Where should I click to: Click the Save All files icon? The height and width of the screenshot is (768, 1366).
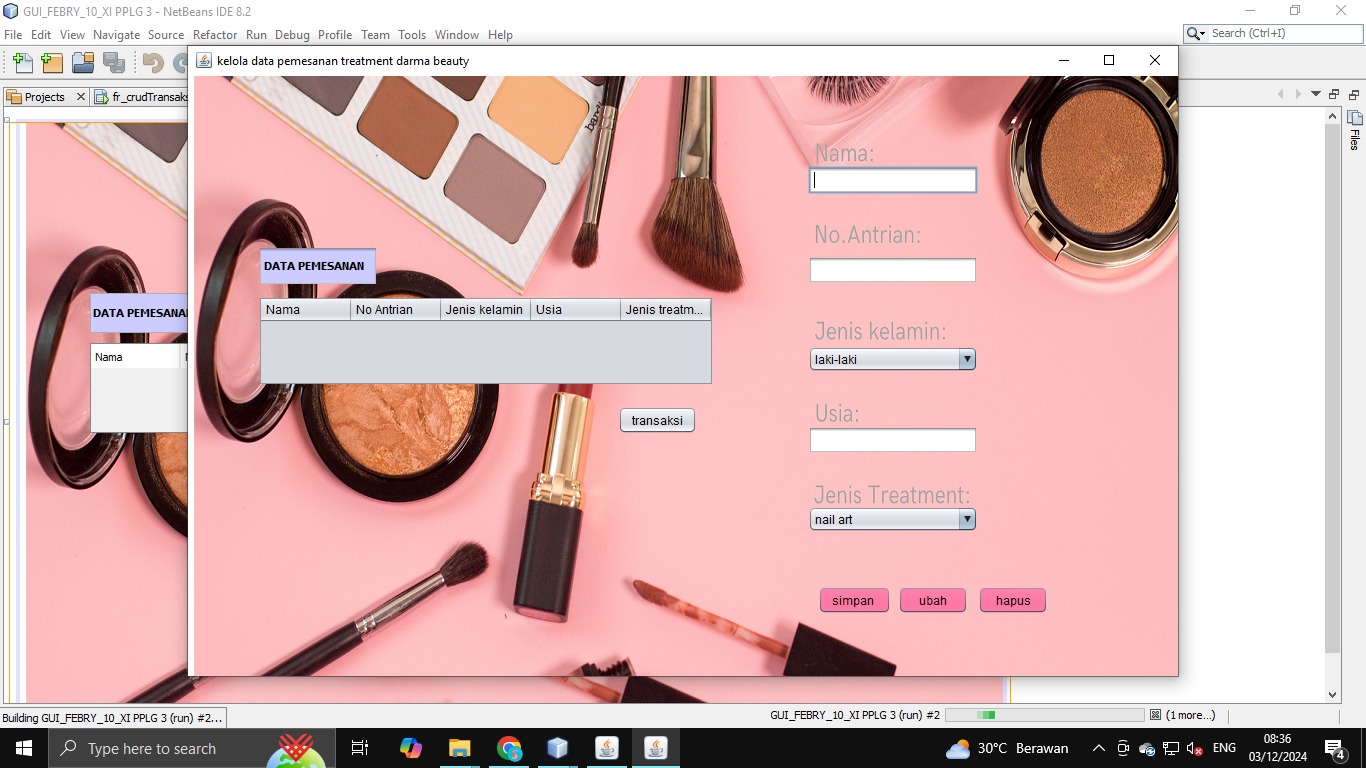click(x=112, y=62)
